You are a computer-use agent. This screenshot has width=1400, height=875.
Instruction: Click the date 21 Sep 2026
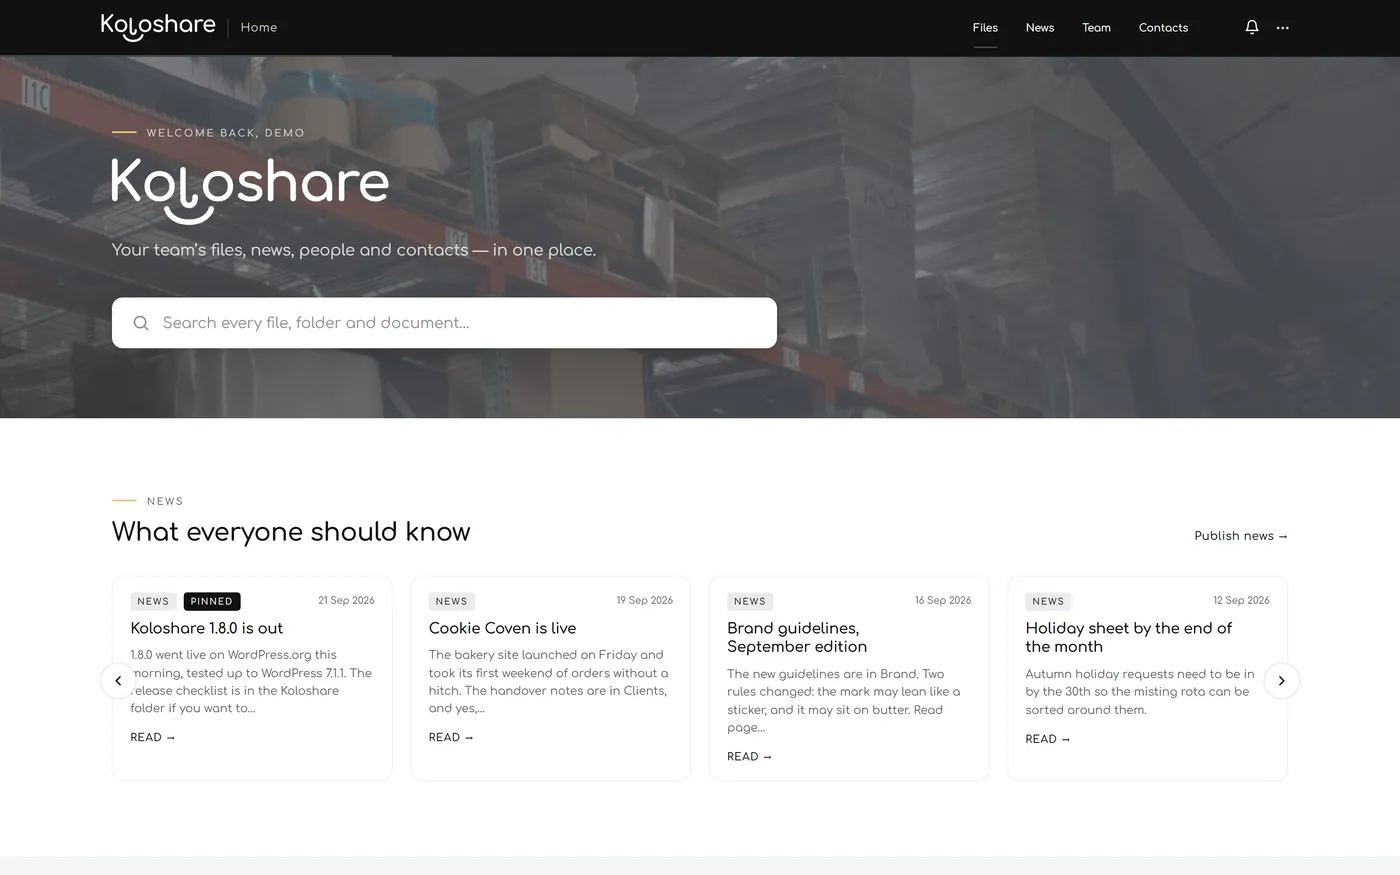point(346,600)
